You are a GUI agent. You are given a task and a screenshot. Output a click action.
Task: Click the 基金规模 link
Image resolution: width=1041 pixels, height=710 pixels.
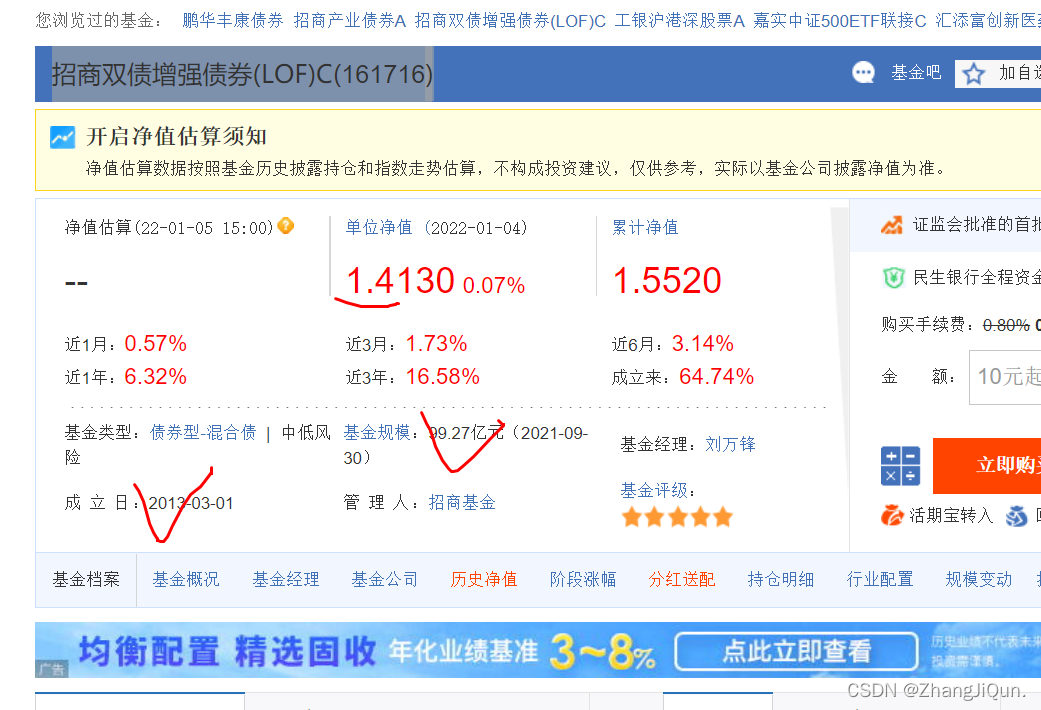376,433
